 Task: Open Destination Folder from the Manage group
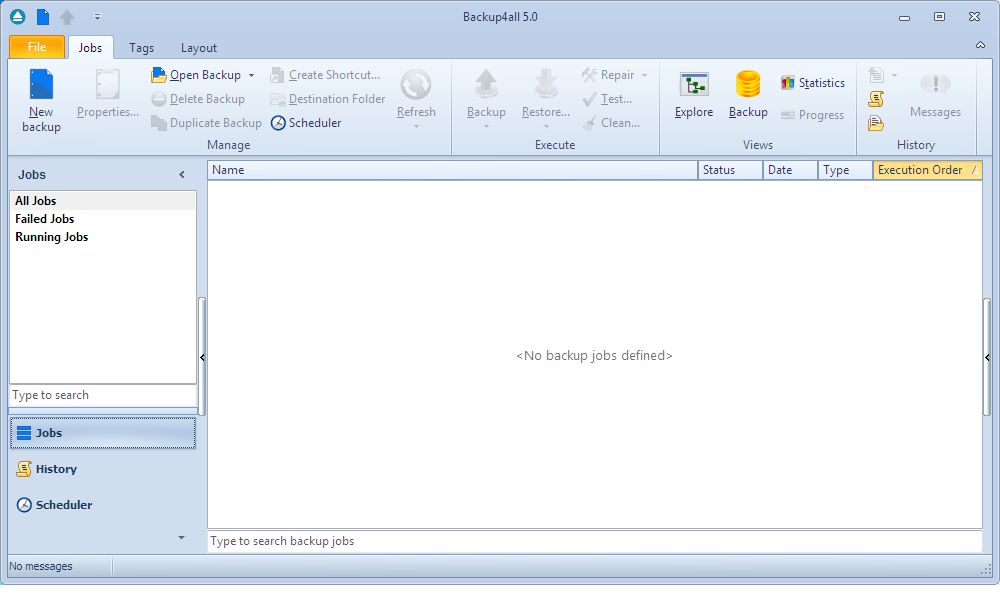coord(328,99)
